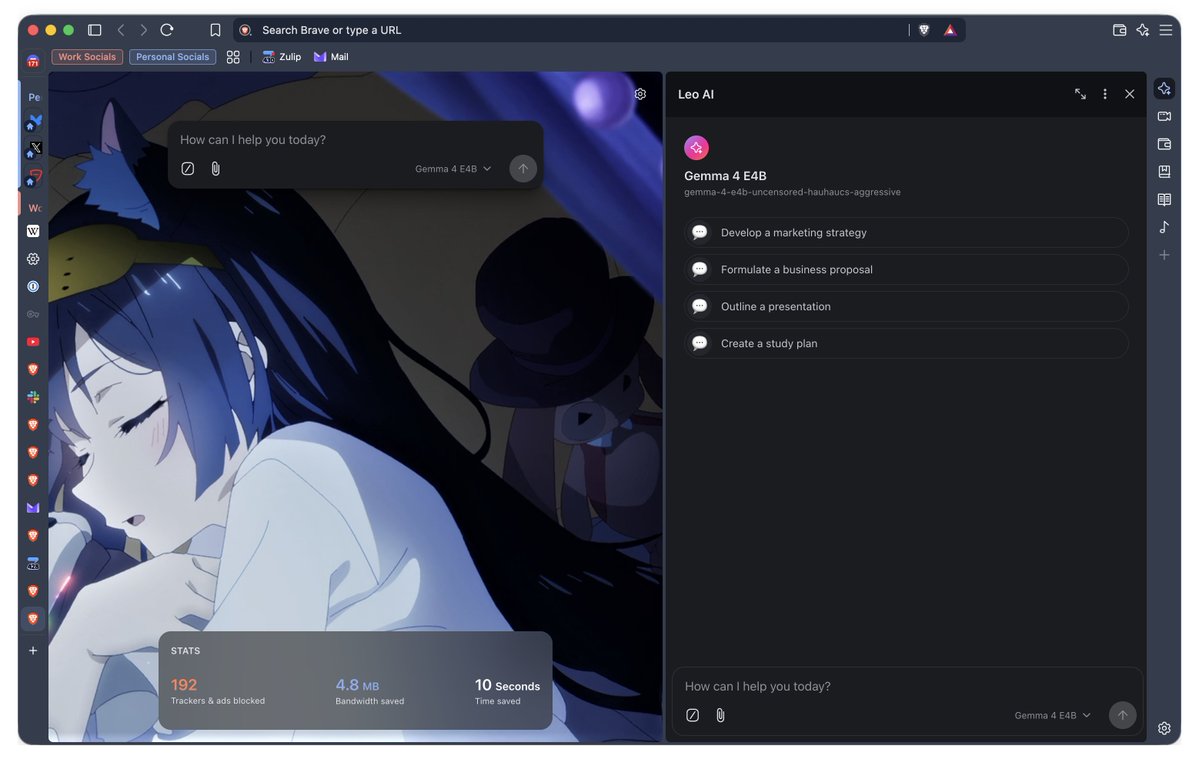Open Leo AI sparkle icon in top toolbar
The width and height of the screenshot is (1199, 766).
coord(1142,30)
